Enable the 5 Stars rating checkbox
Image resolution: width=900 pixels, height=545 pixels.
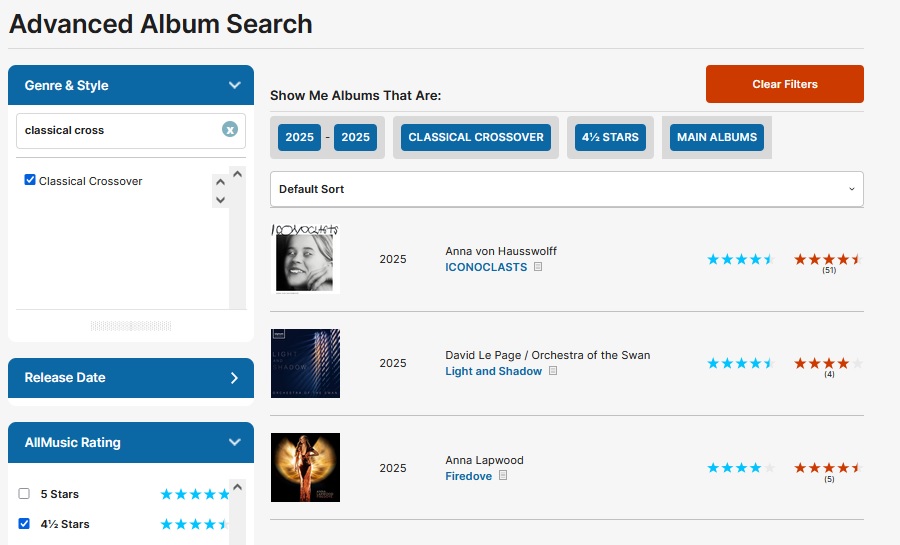24,494
